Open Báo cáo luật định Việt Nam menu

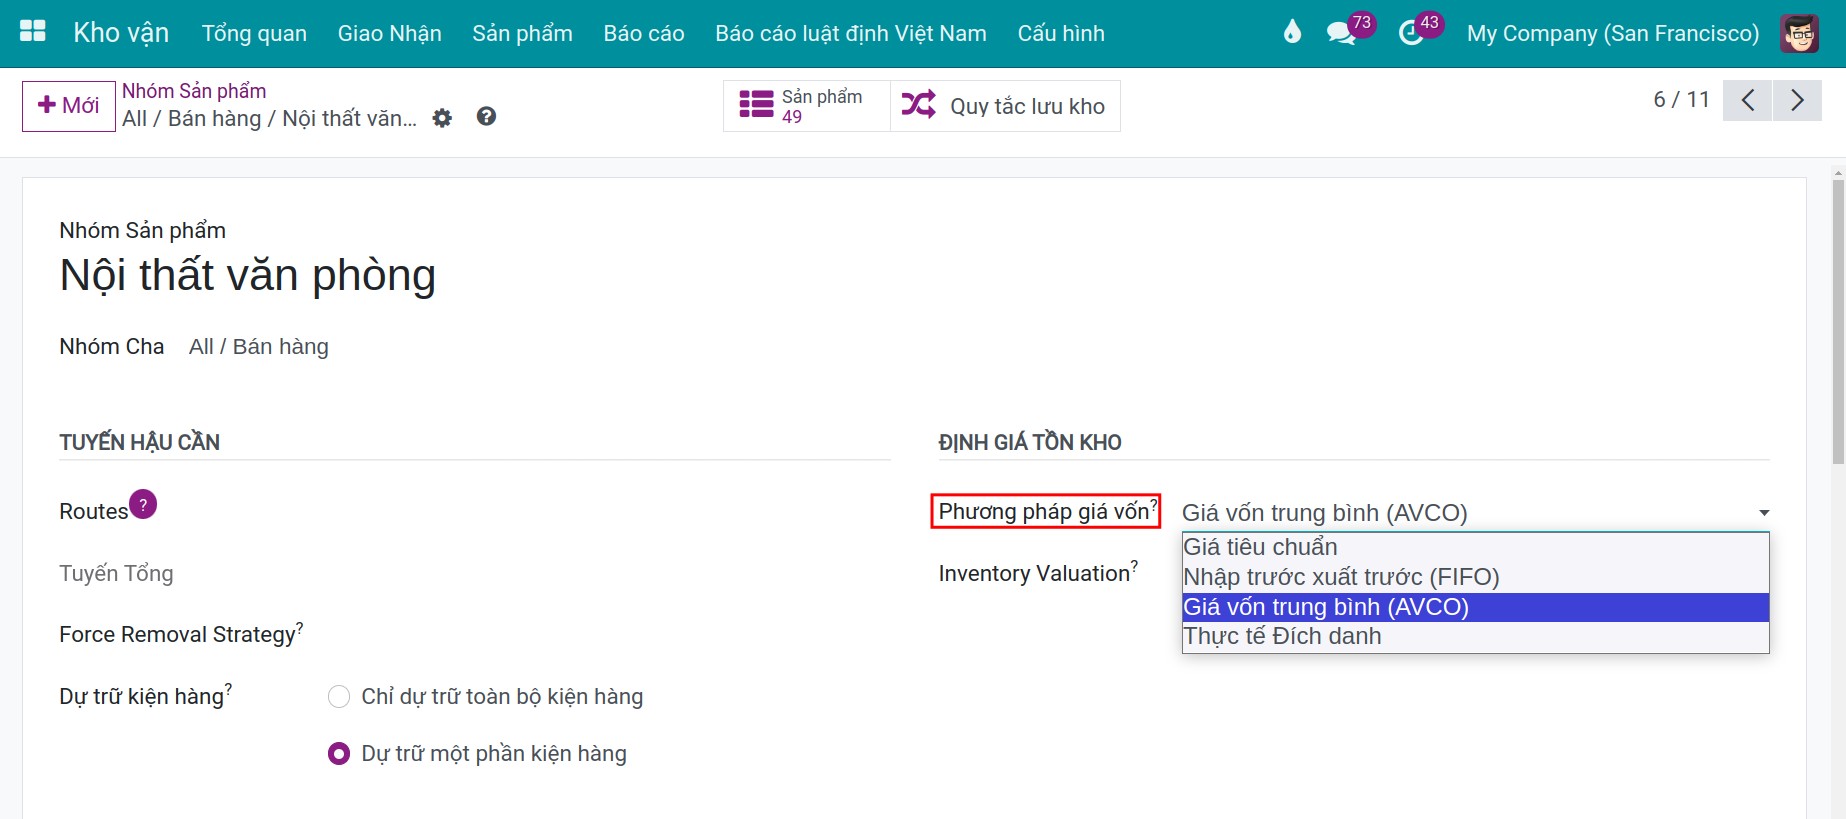(851, 33)
